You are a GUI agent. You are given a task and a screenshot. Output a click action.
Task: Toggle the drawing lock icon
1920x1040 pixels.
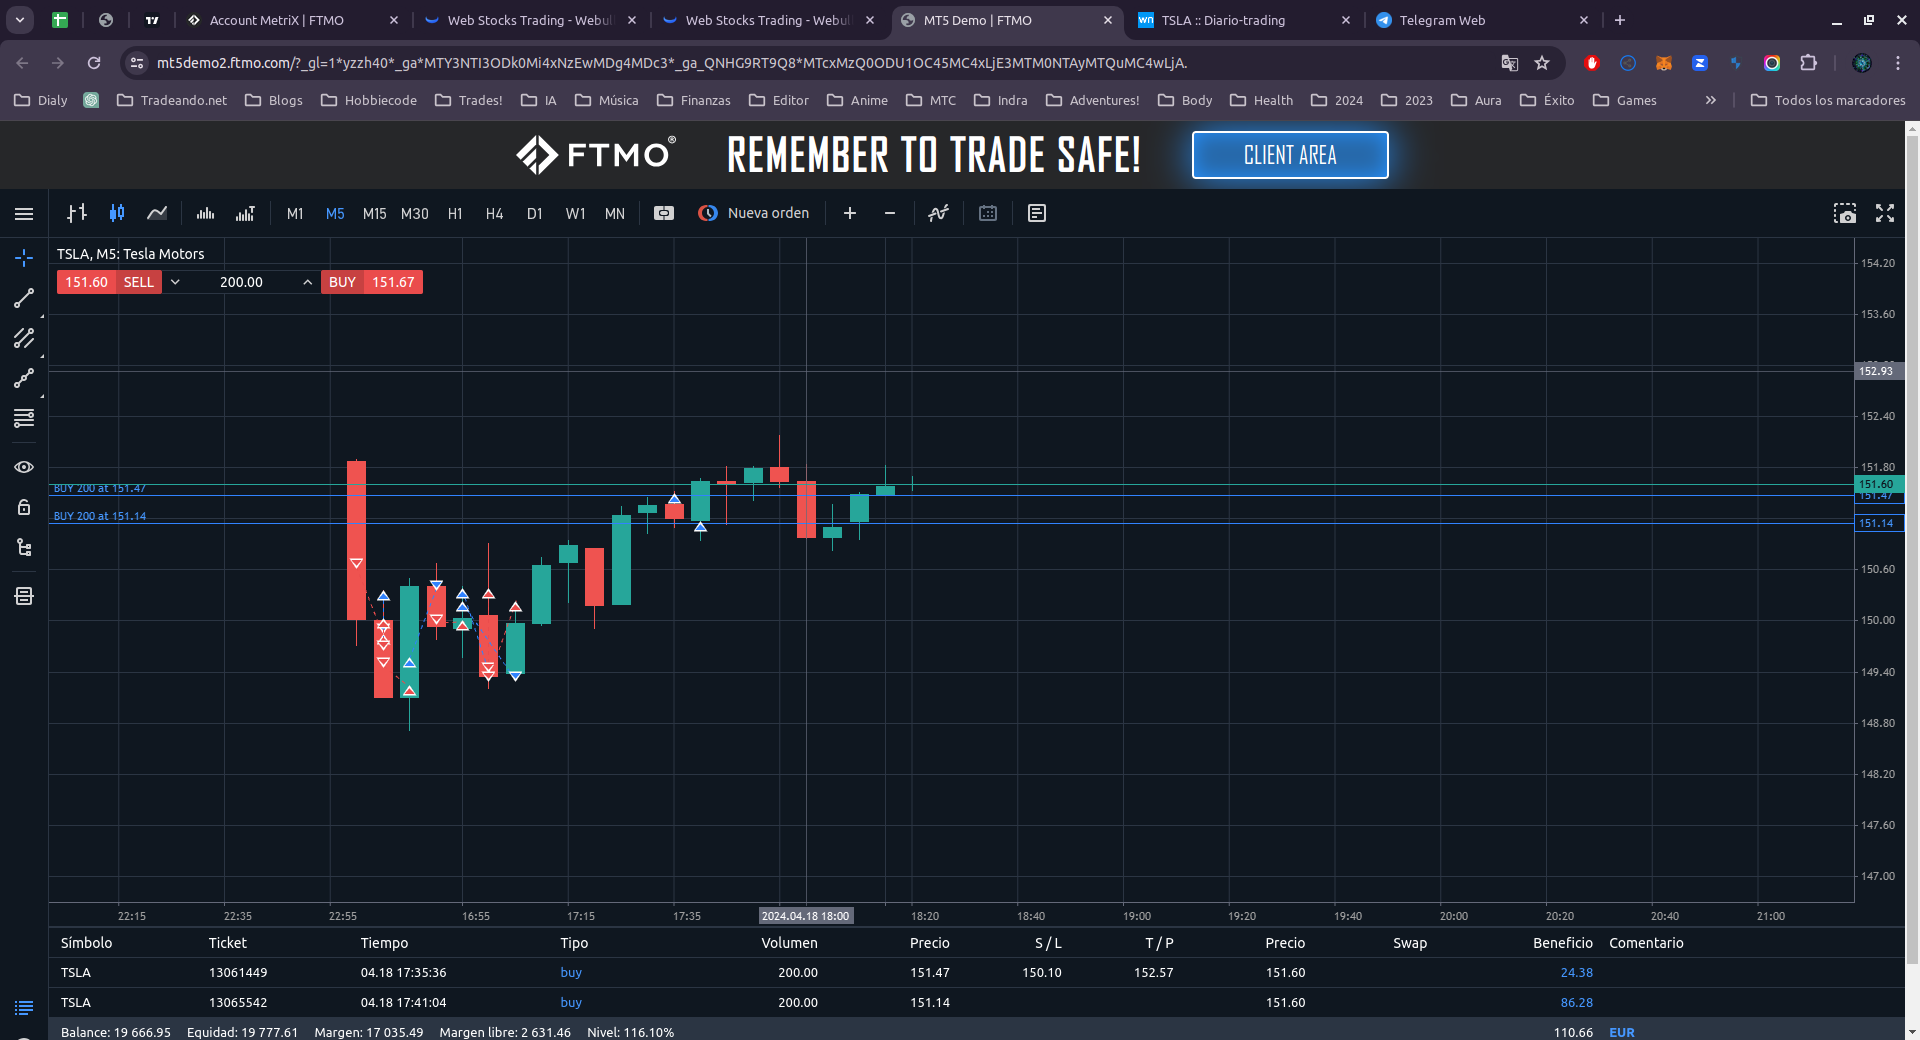(24, 507)
